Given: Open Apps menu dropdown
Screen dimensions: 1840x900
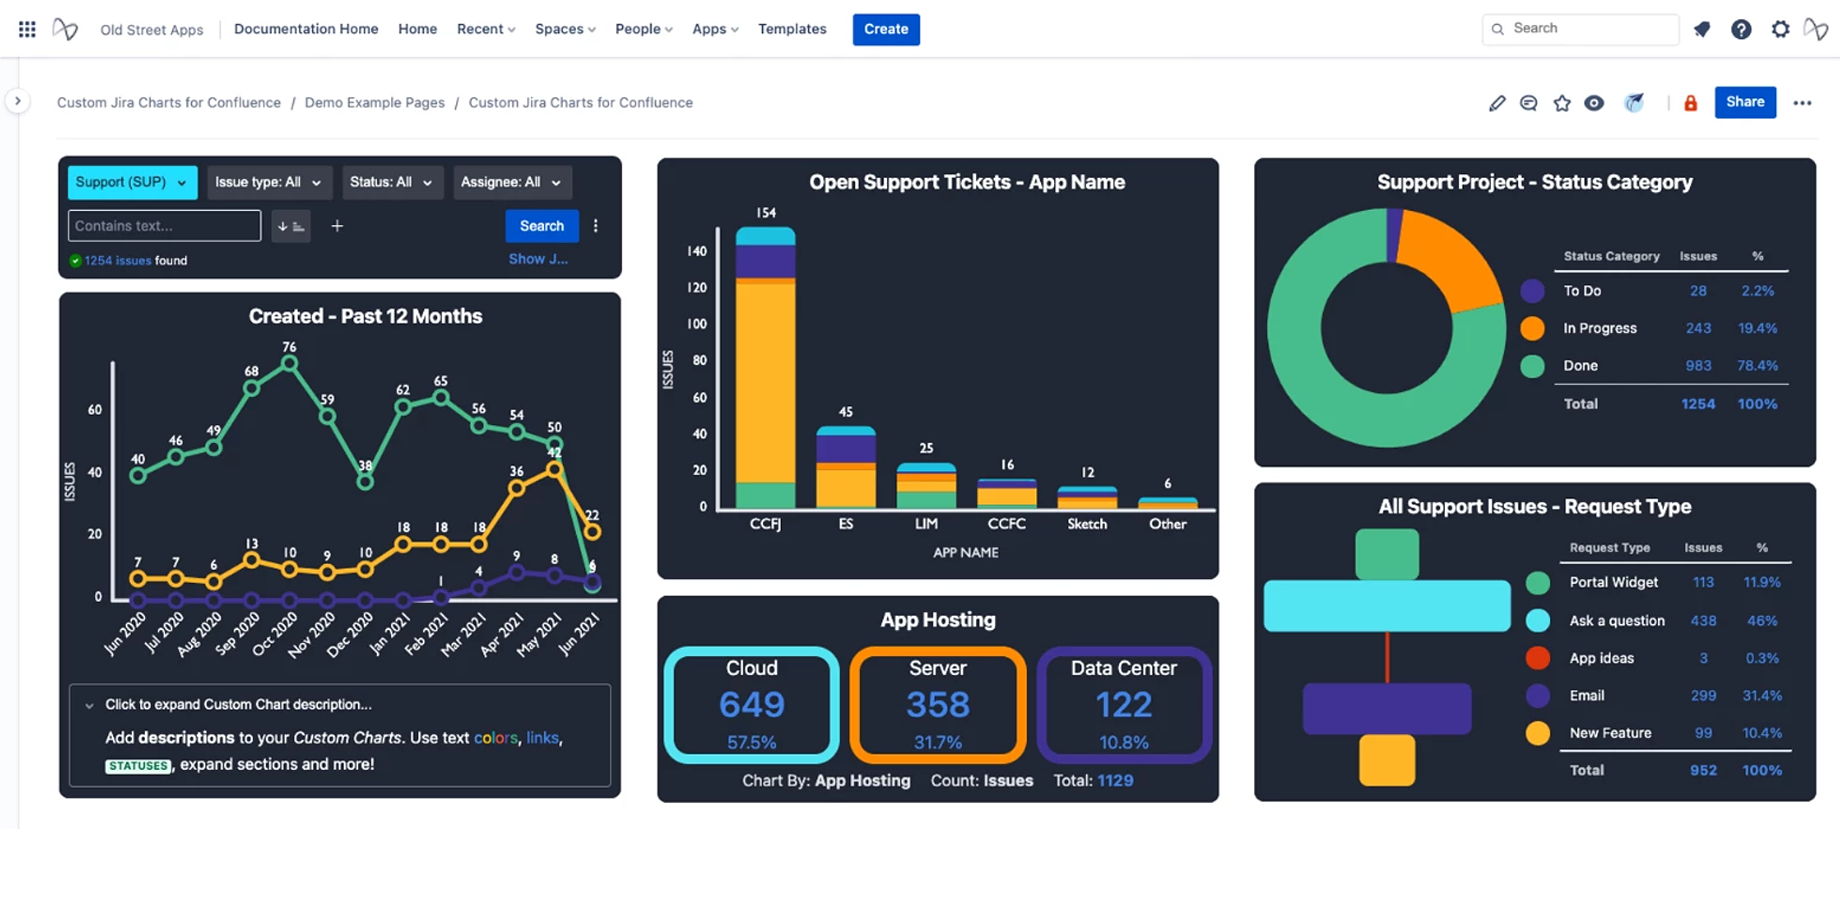Looking at the screenshot, I should click(x=715, y=29).
